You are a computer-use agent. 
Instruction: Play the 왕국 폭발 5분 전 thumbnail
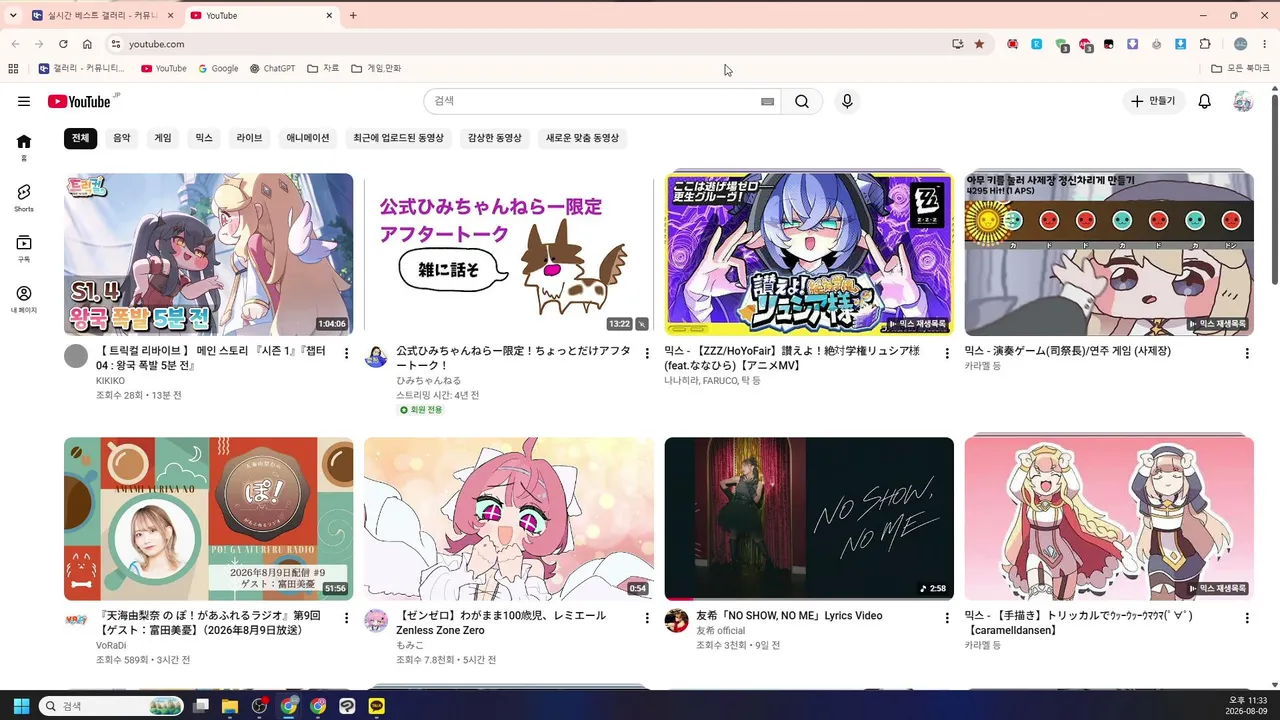coord(208,254)
